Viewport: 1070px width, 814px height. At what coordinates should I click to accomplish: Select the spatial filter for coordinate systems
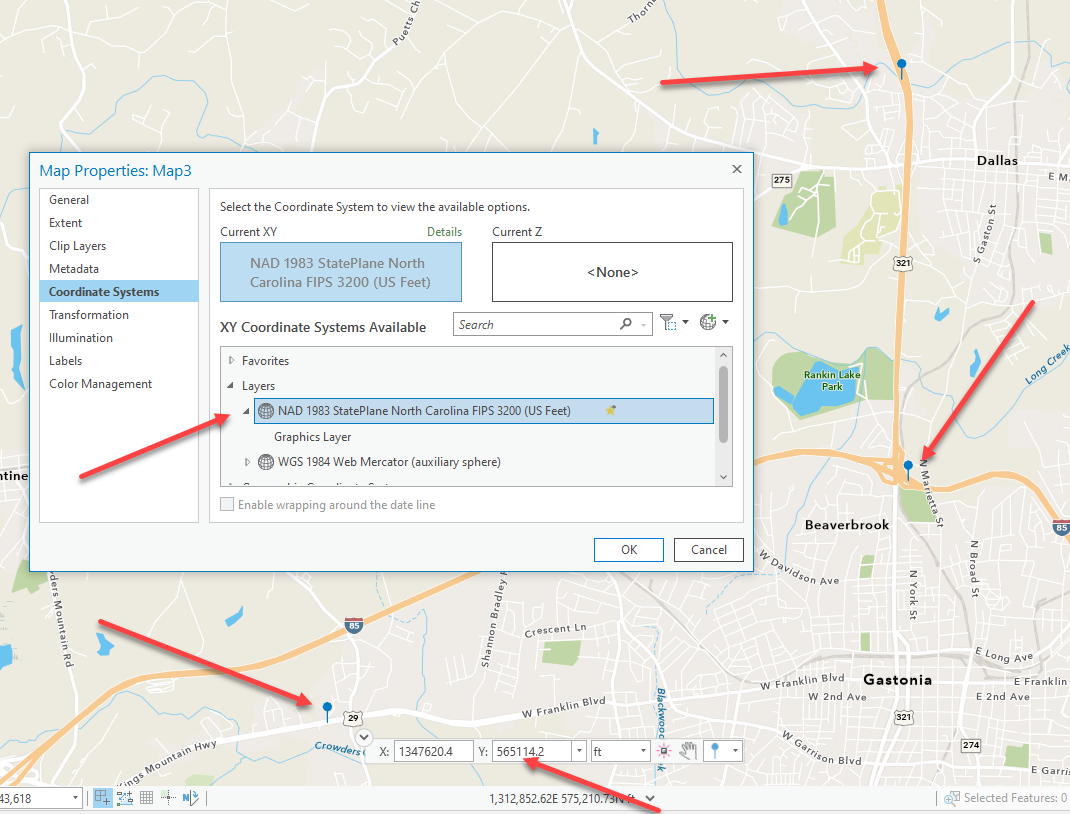tap(667, 323)
